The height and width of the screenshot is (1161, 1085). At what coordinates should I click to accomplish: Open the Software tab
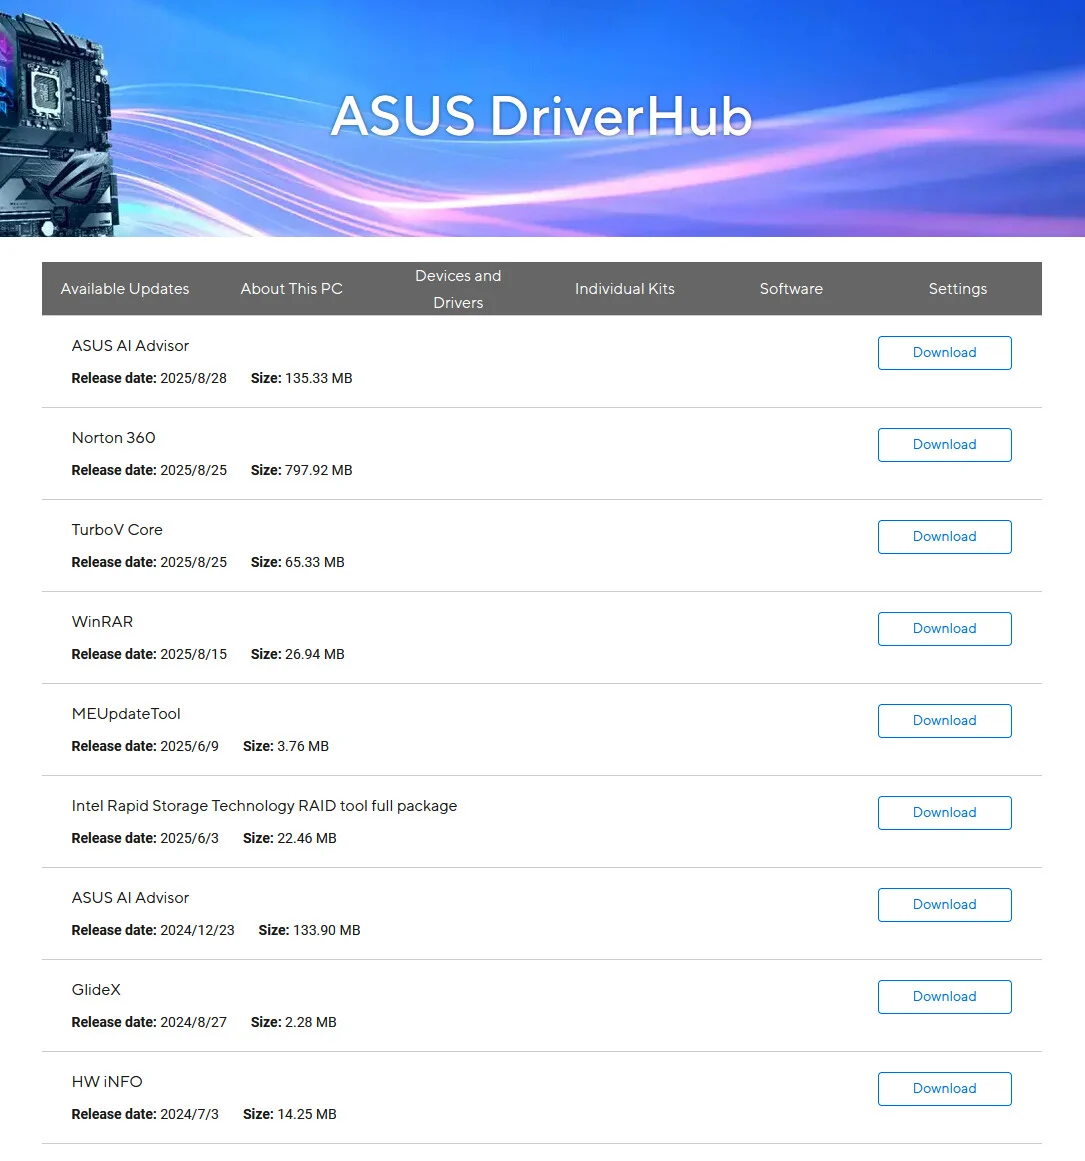point(791,289)
